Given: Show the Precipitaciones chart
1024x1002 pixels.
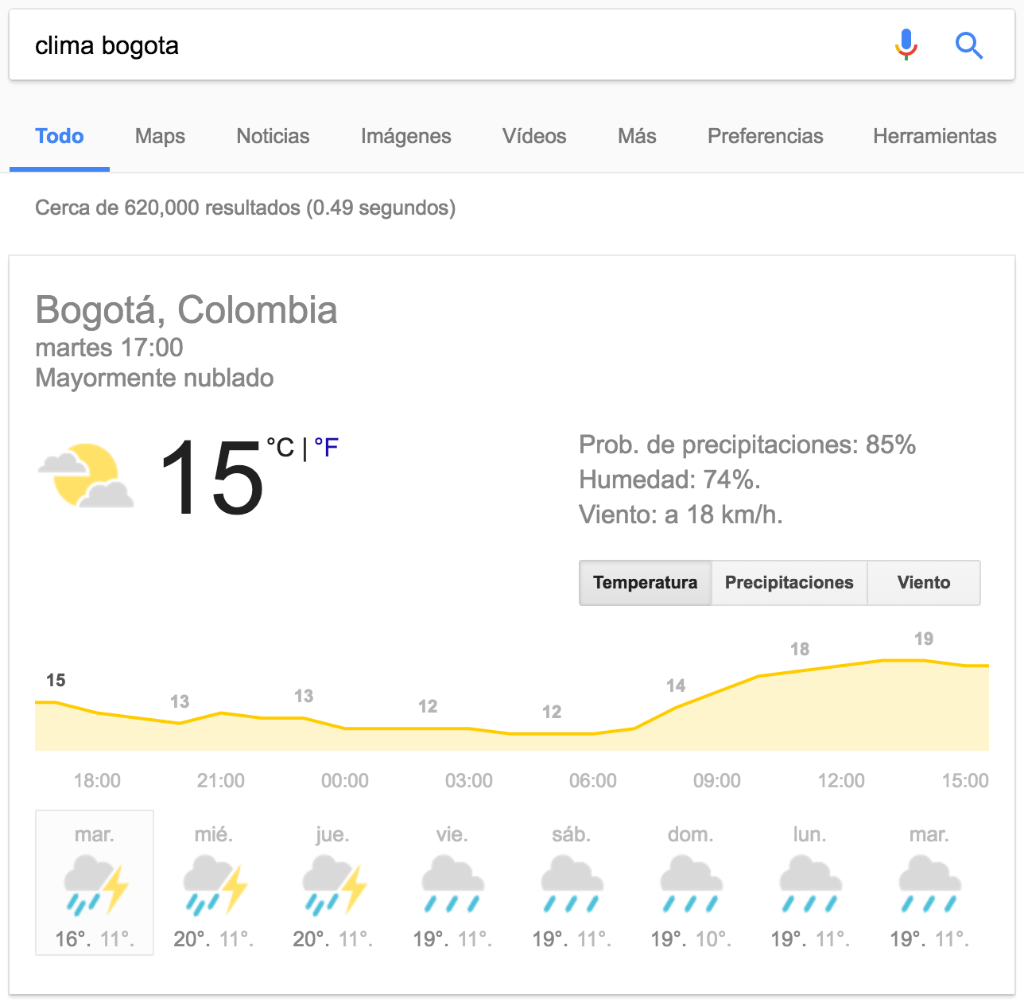Looking at the screenshot, I should click(x=789, y=583).
